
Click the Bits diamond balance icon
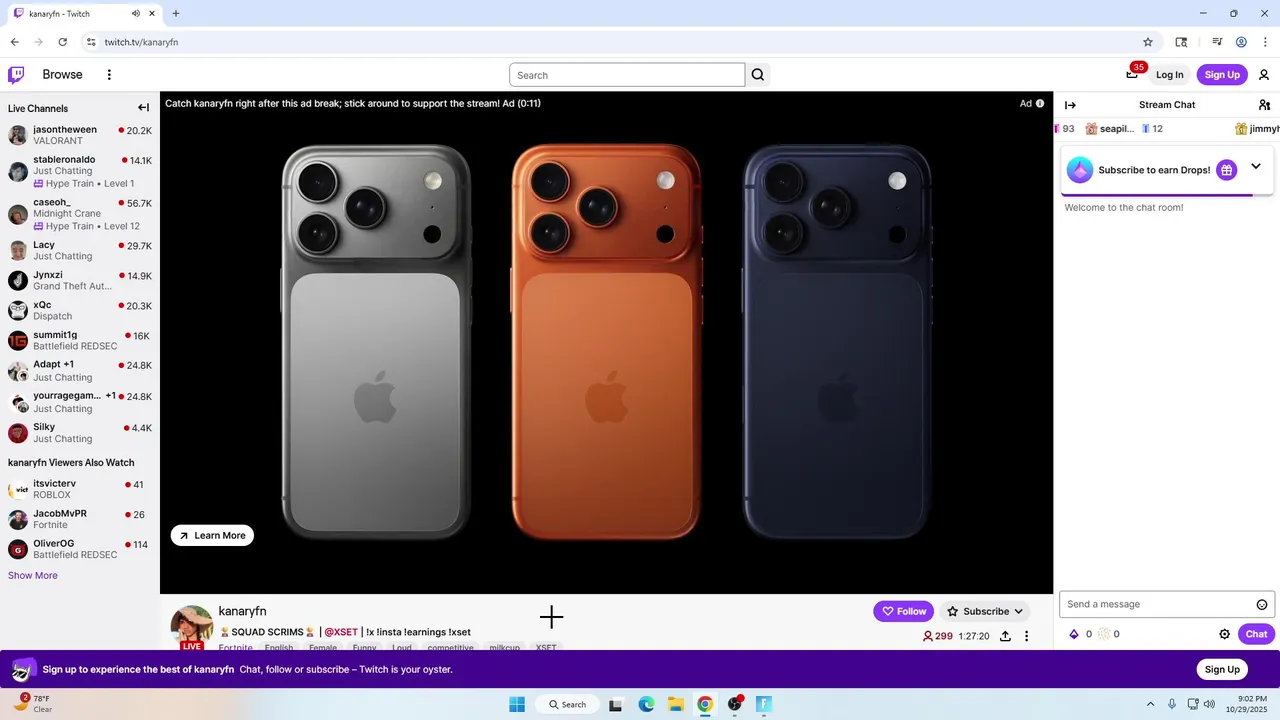click(1074, 634)
